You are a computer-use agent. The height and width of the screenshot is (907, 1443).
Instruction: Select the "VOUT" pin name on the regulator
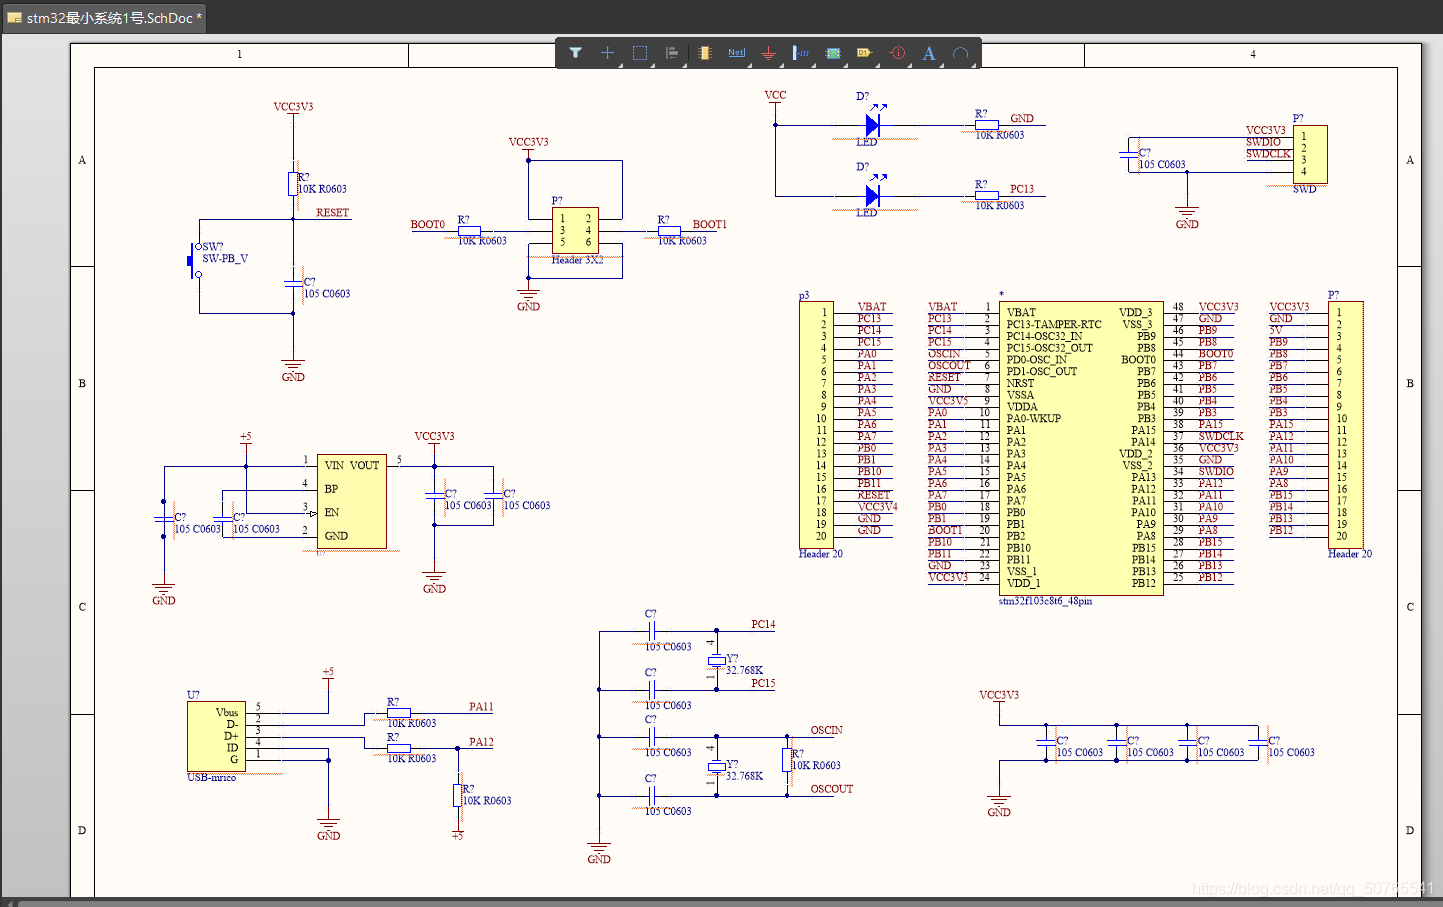tap(364, 465)
